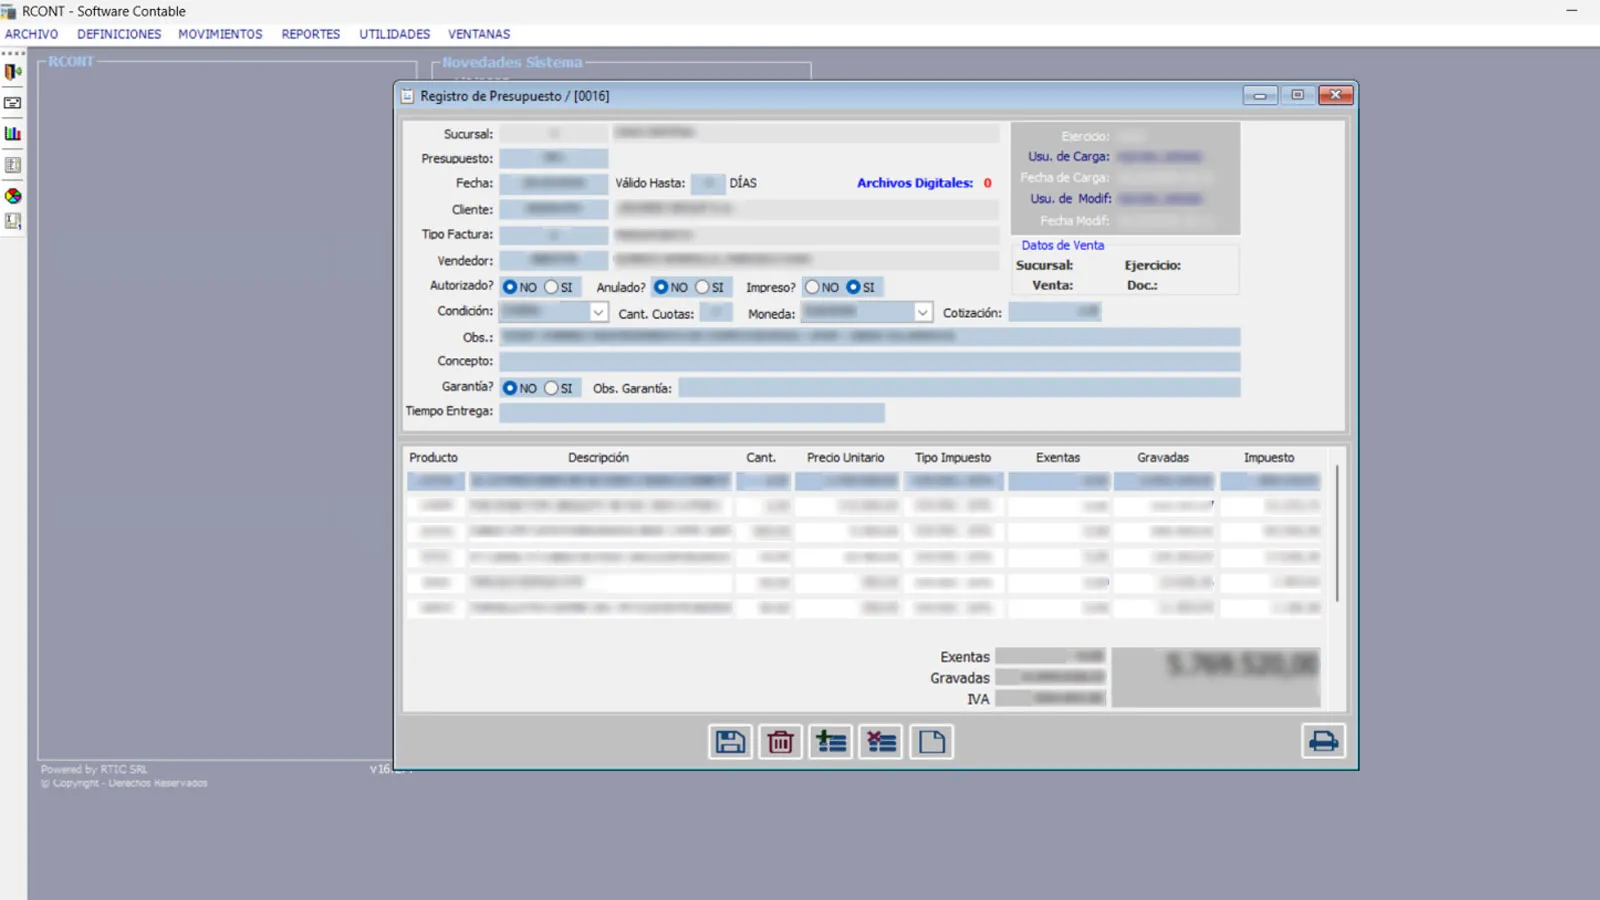Viewport: 1600px width, 900px height.
Task: Click the Precio Unitario column header
Action: pos(845,458)
